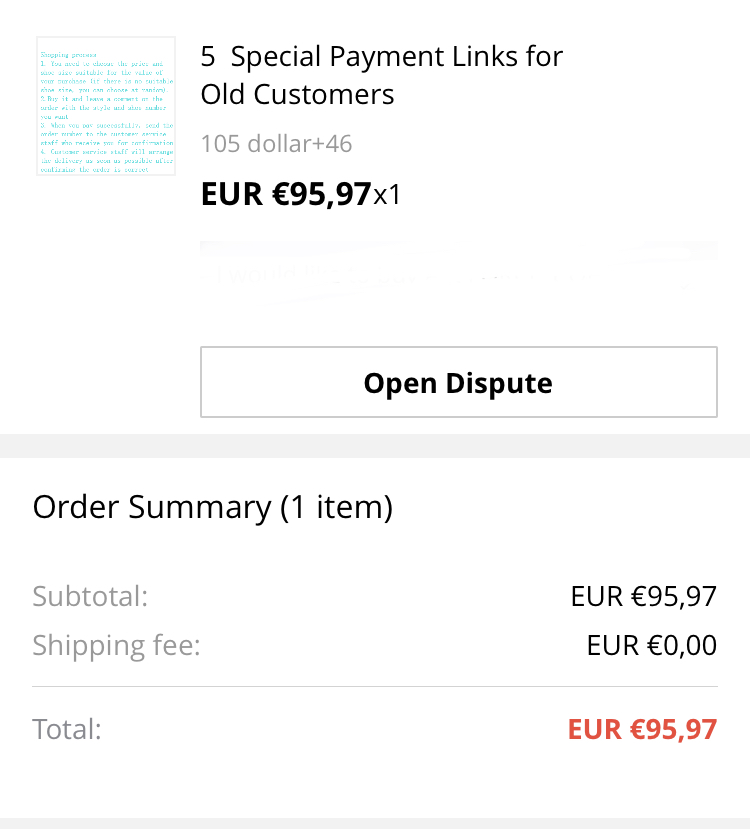Click the red Total amount EUR €95,97

tap(642, 730)
